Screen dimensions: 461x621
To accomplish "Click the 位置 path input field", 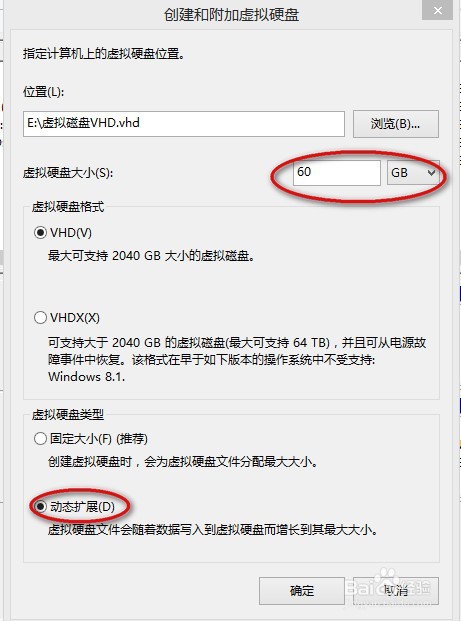I will pos(184,124).
